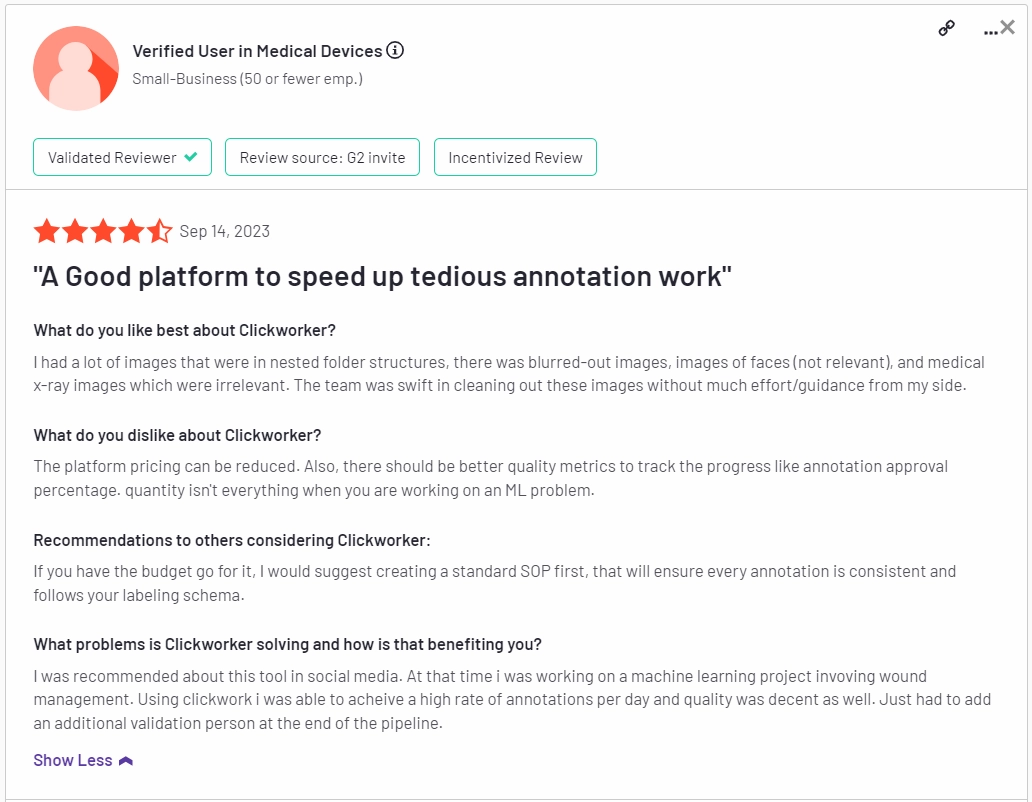Collapse the review with Show Less

pyautogui.click(x=83, y=760)
